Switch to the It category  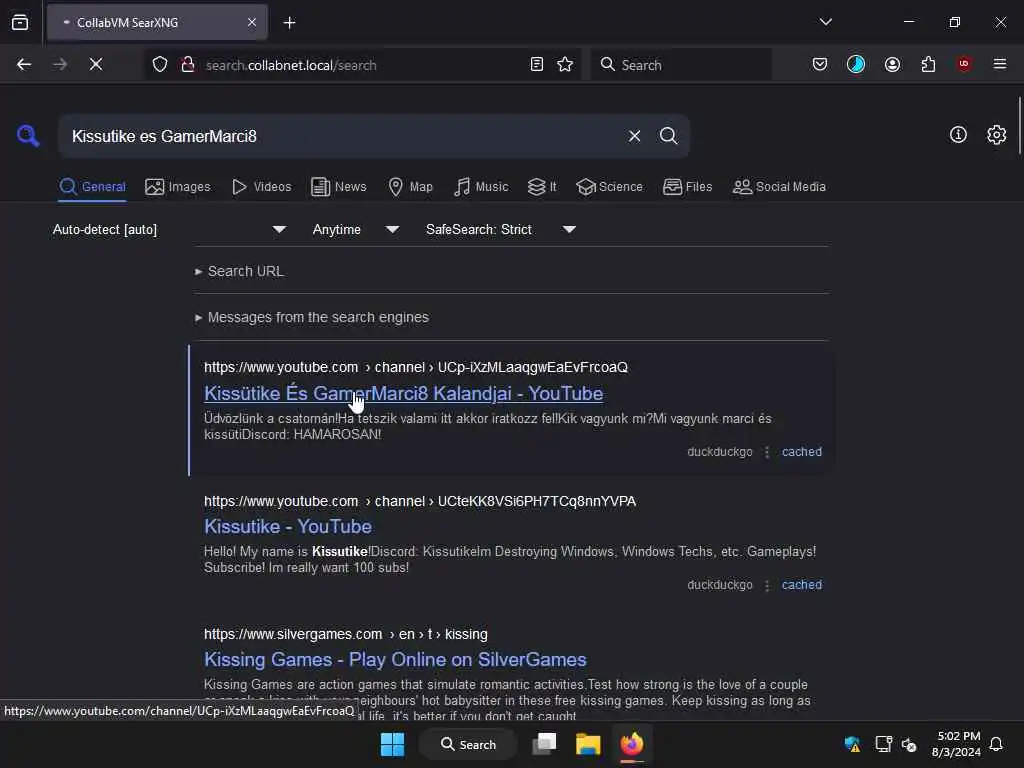tap(542, 187)
